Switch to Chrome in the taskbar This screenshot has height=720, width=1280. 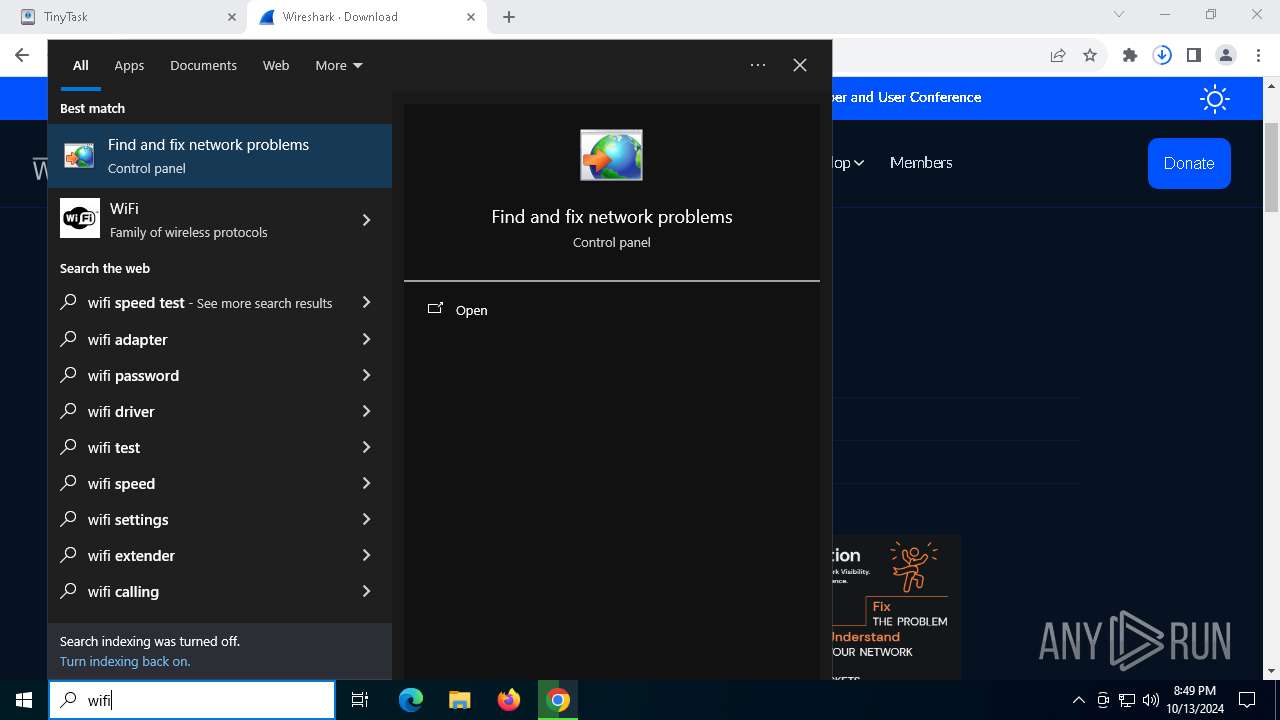558,700
